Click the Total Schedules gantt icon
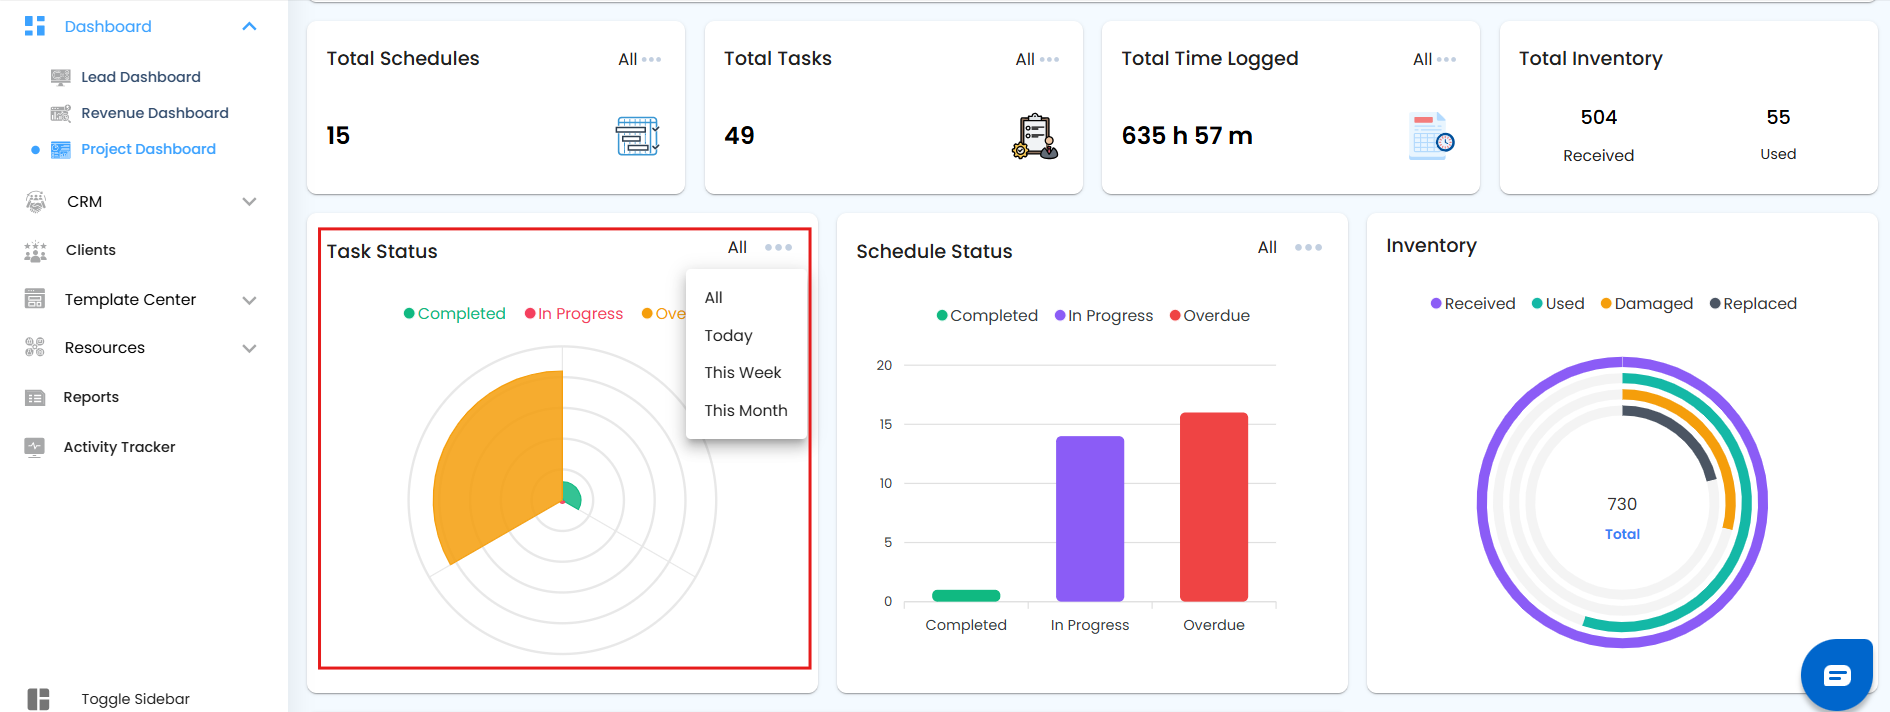The image size is (1890, 712). [x=637, y=136]
